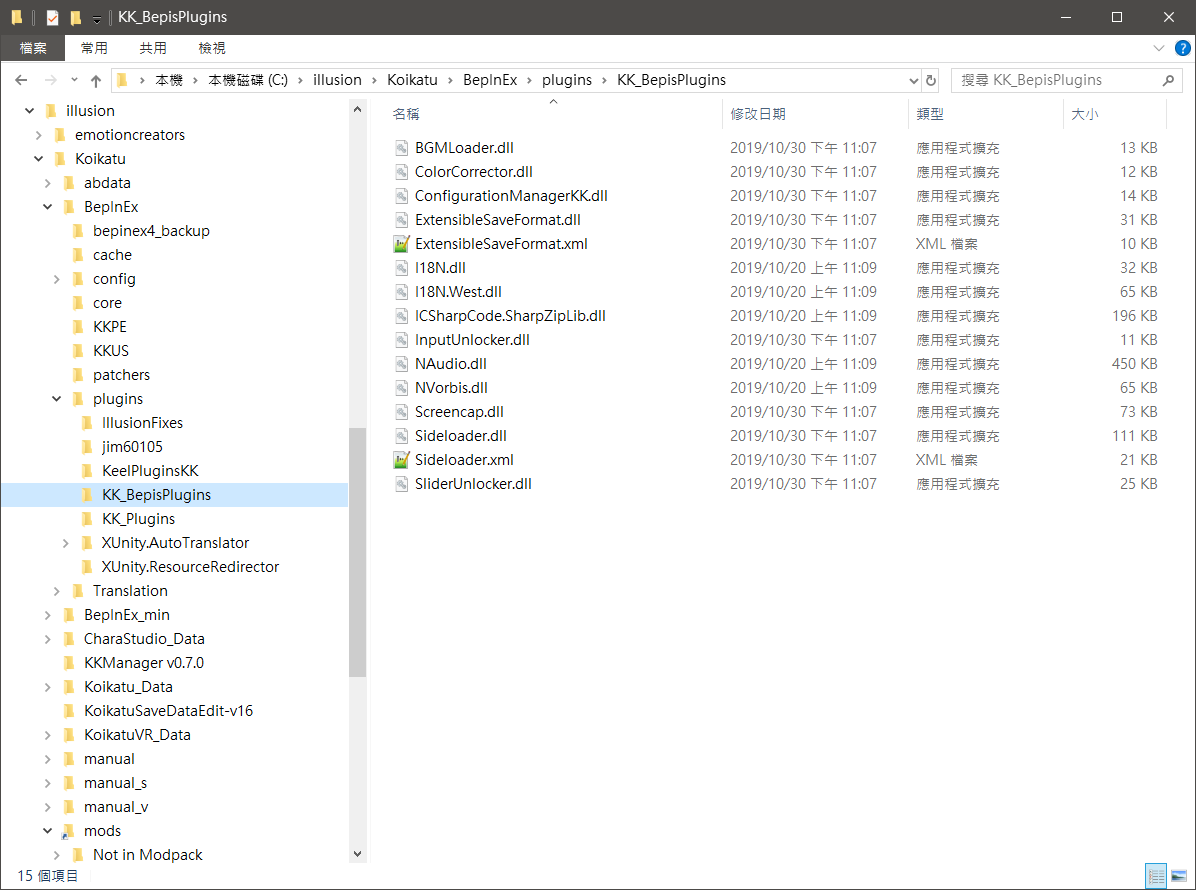Customize quick access toolbar dropdown
This screenshot has height=890, width=1196.
coord(97,18)
